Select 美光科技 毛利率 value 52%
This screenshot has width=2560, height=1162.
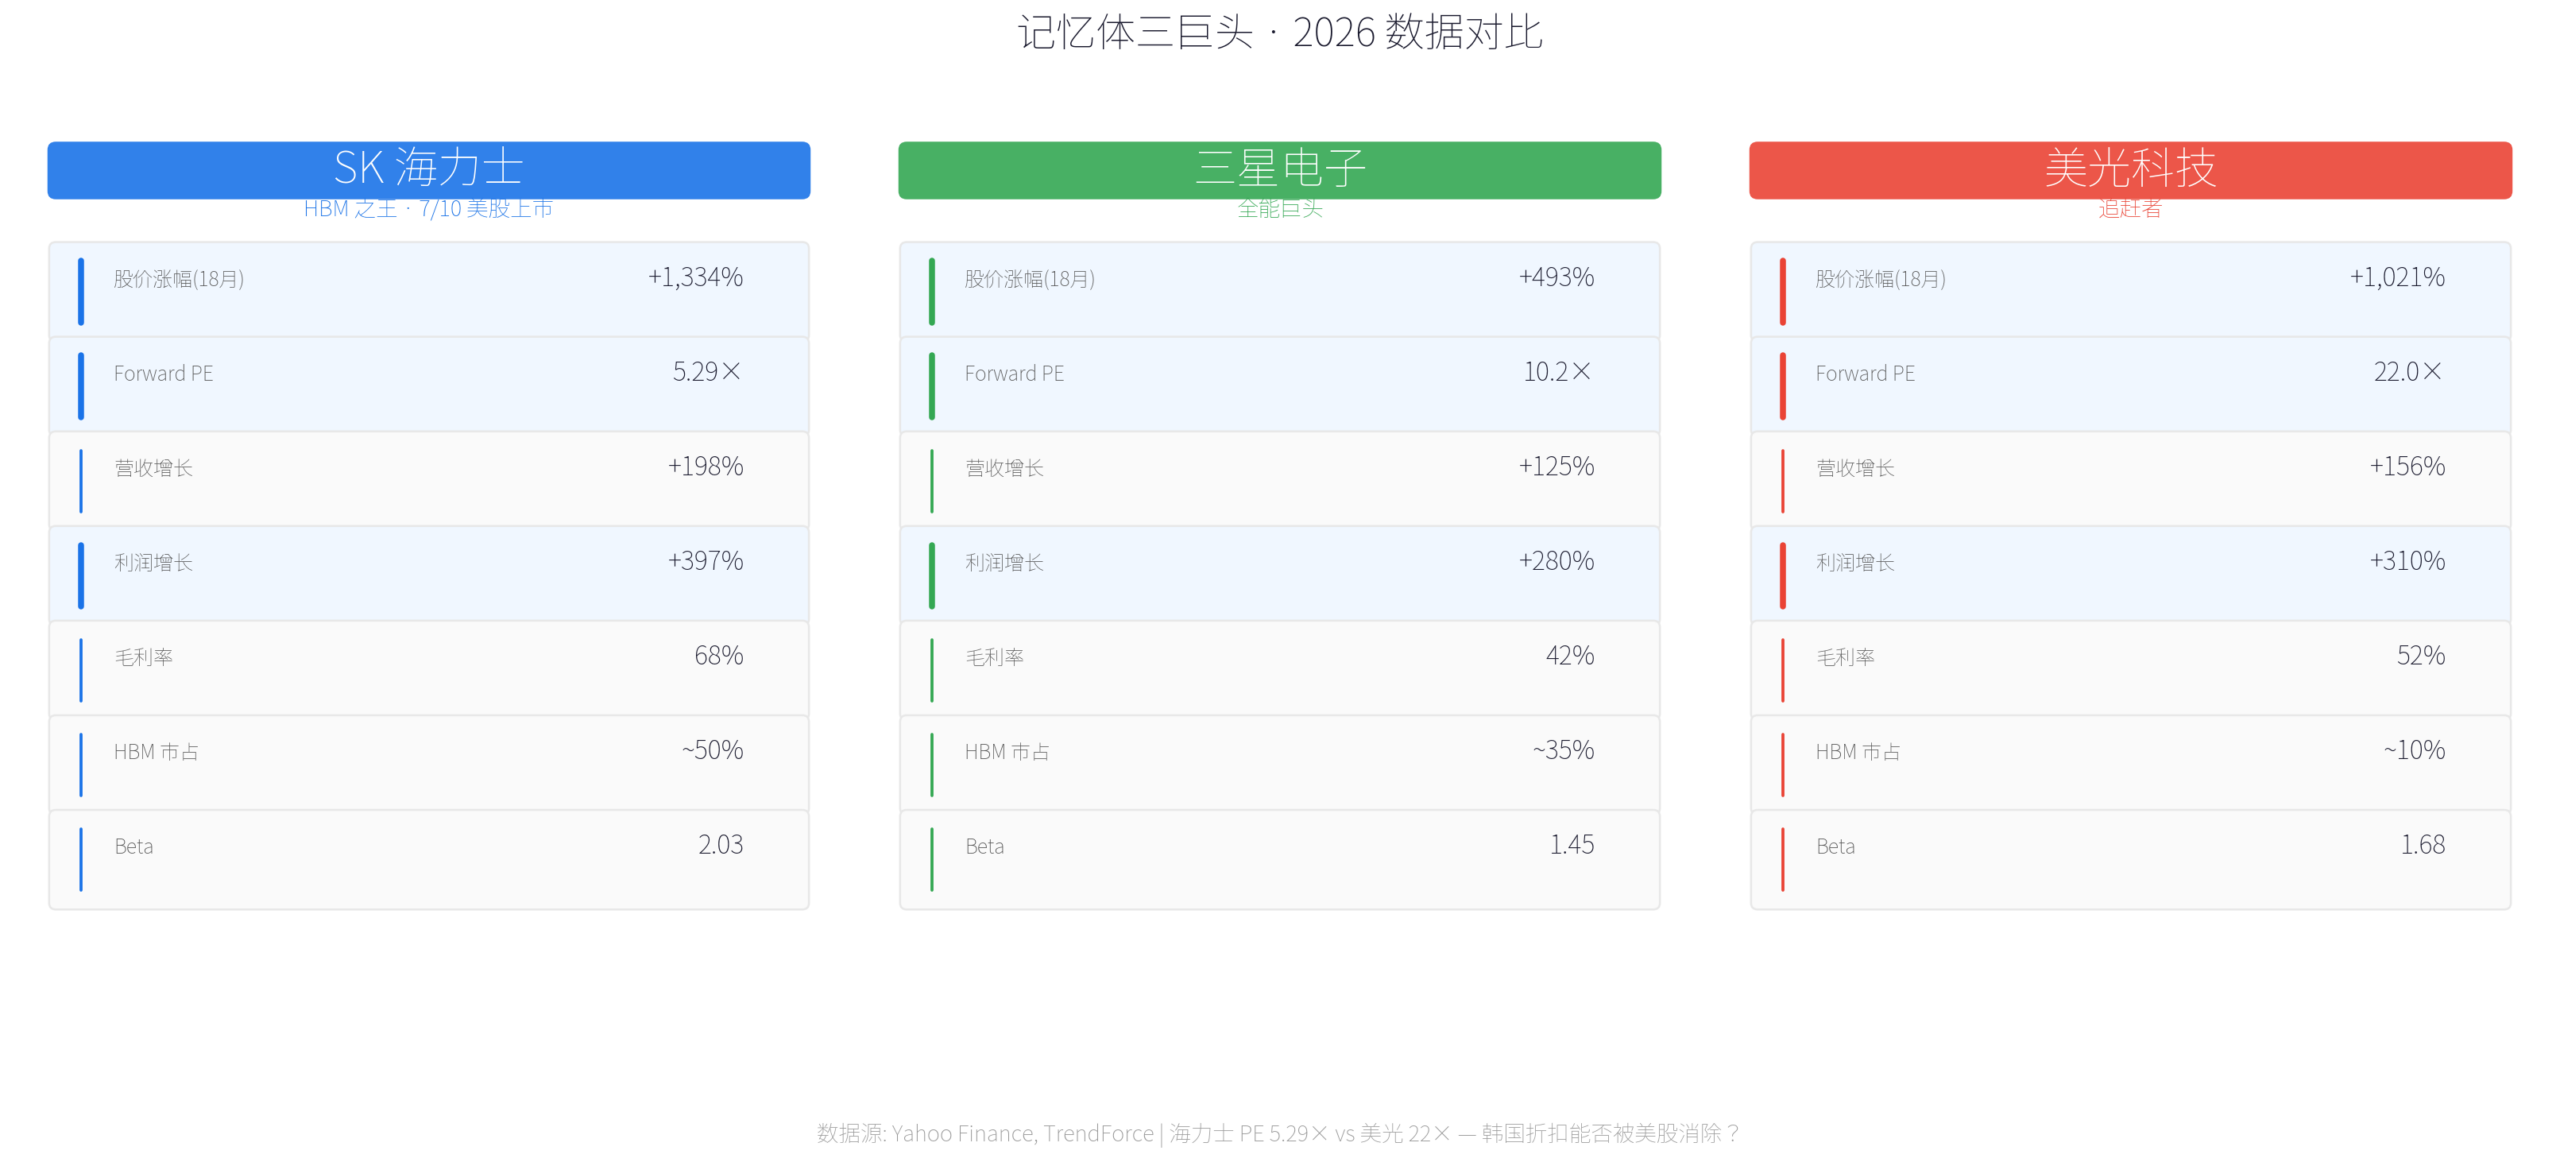click(x=2421, y=656)
